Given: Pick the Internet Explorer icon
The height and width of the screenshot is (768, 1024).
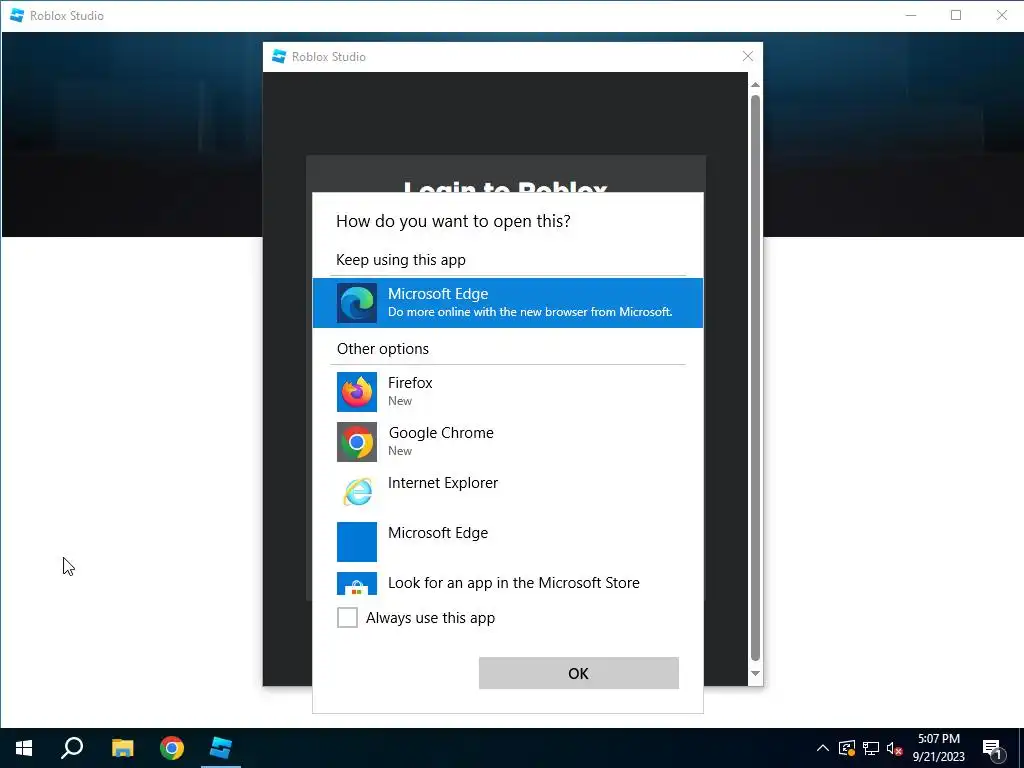Looking at the screenshot, I should pyautogui.click(x=357, y=492).
